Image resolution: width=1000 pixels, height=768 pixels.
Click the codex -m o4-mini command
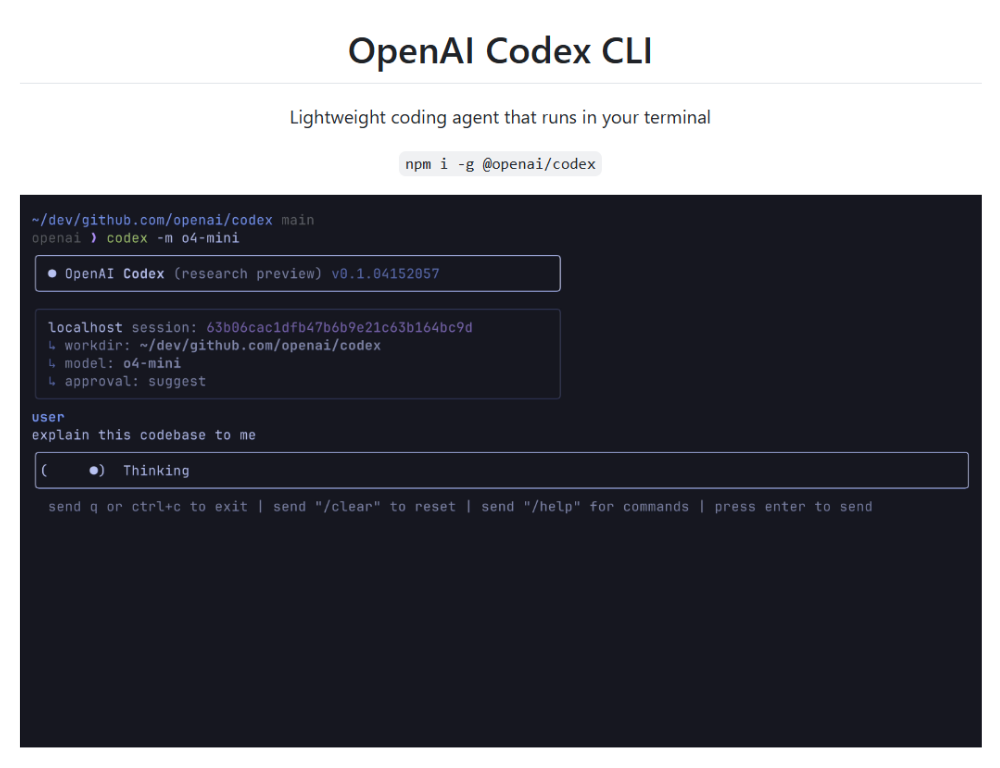click(x=173, y=238)
